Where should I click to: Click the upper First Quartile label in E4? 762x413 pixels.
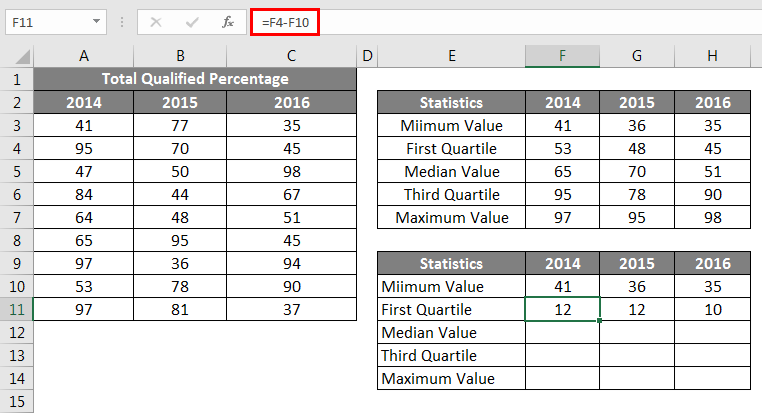(451, 149)
